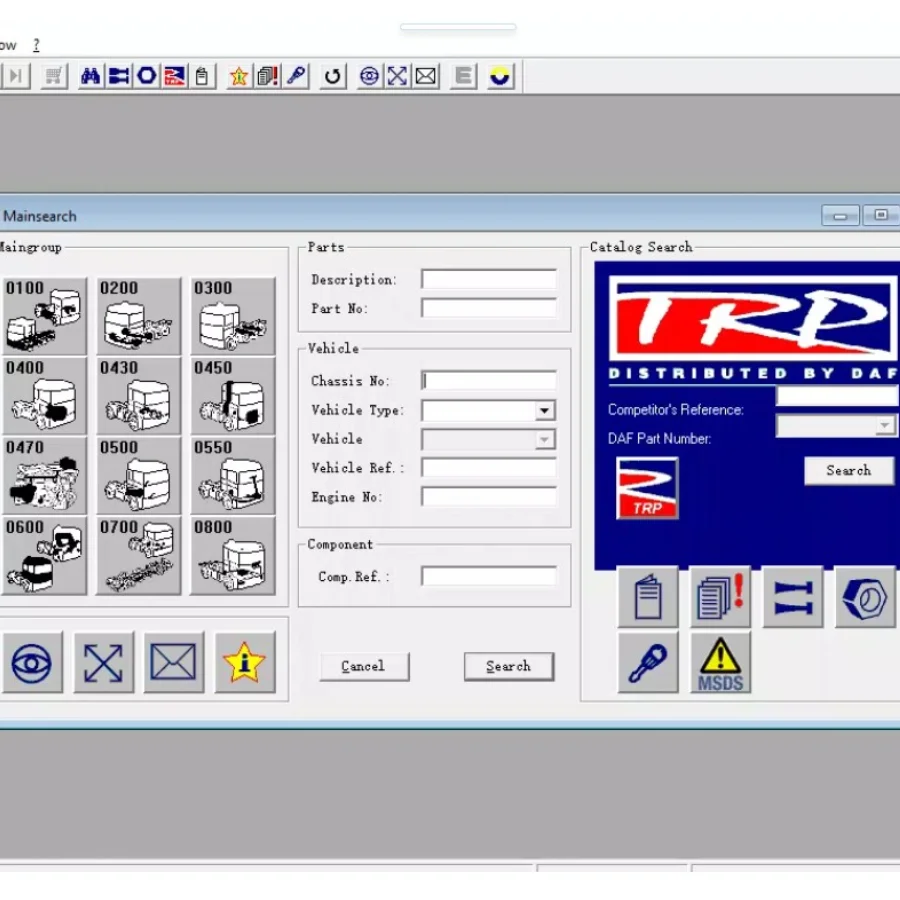900x900 pixels.
Task: Click the Search button beside Cancel
Action: pyautogui.click(x=509, y=666)
